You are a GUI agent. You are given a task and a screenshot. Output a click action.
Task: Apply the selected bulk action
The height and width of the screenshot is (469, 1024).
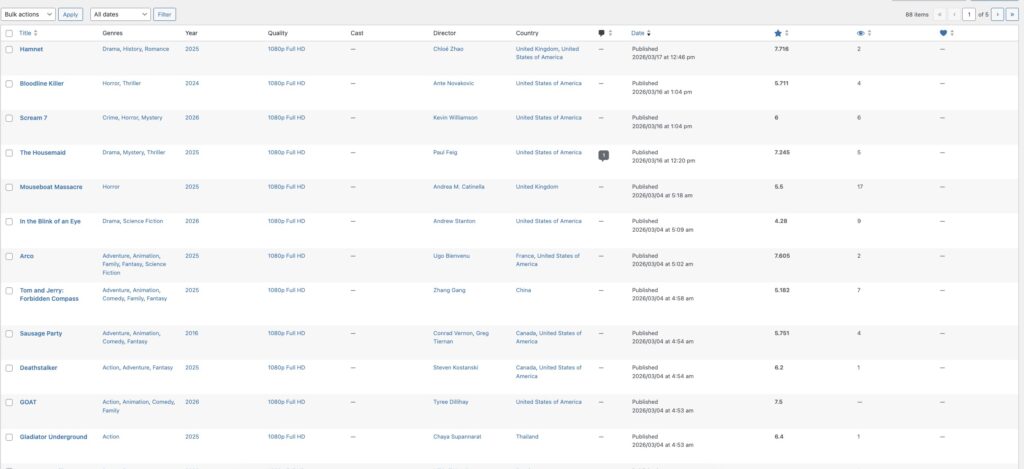(x=71, y=14)
